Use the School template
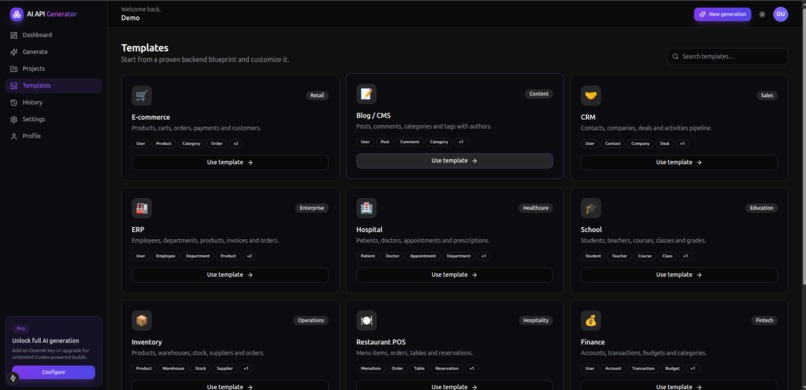The image size is (806, 390). (679, 275)
